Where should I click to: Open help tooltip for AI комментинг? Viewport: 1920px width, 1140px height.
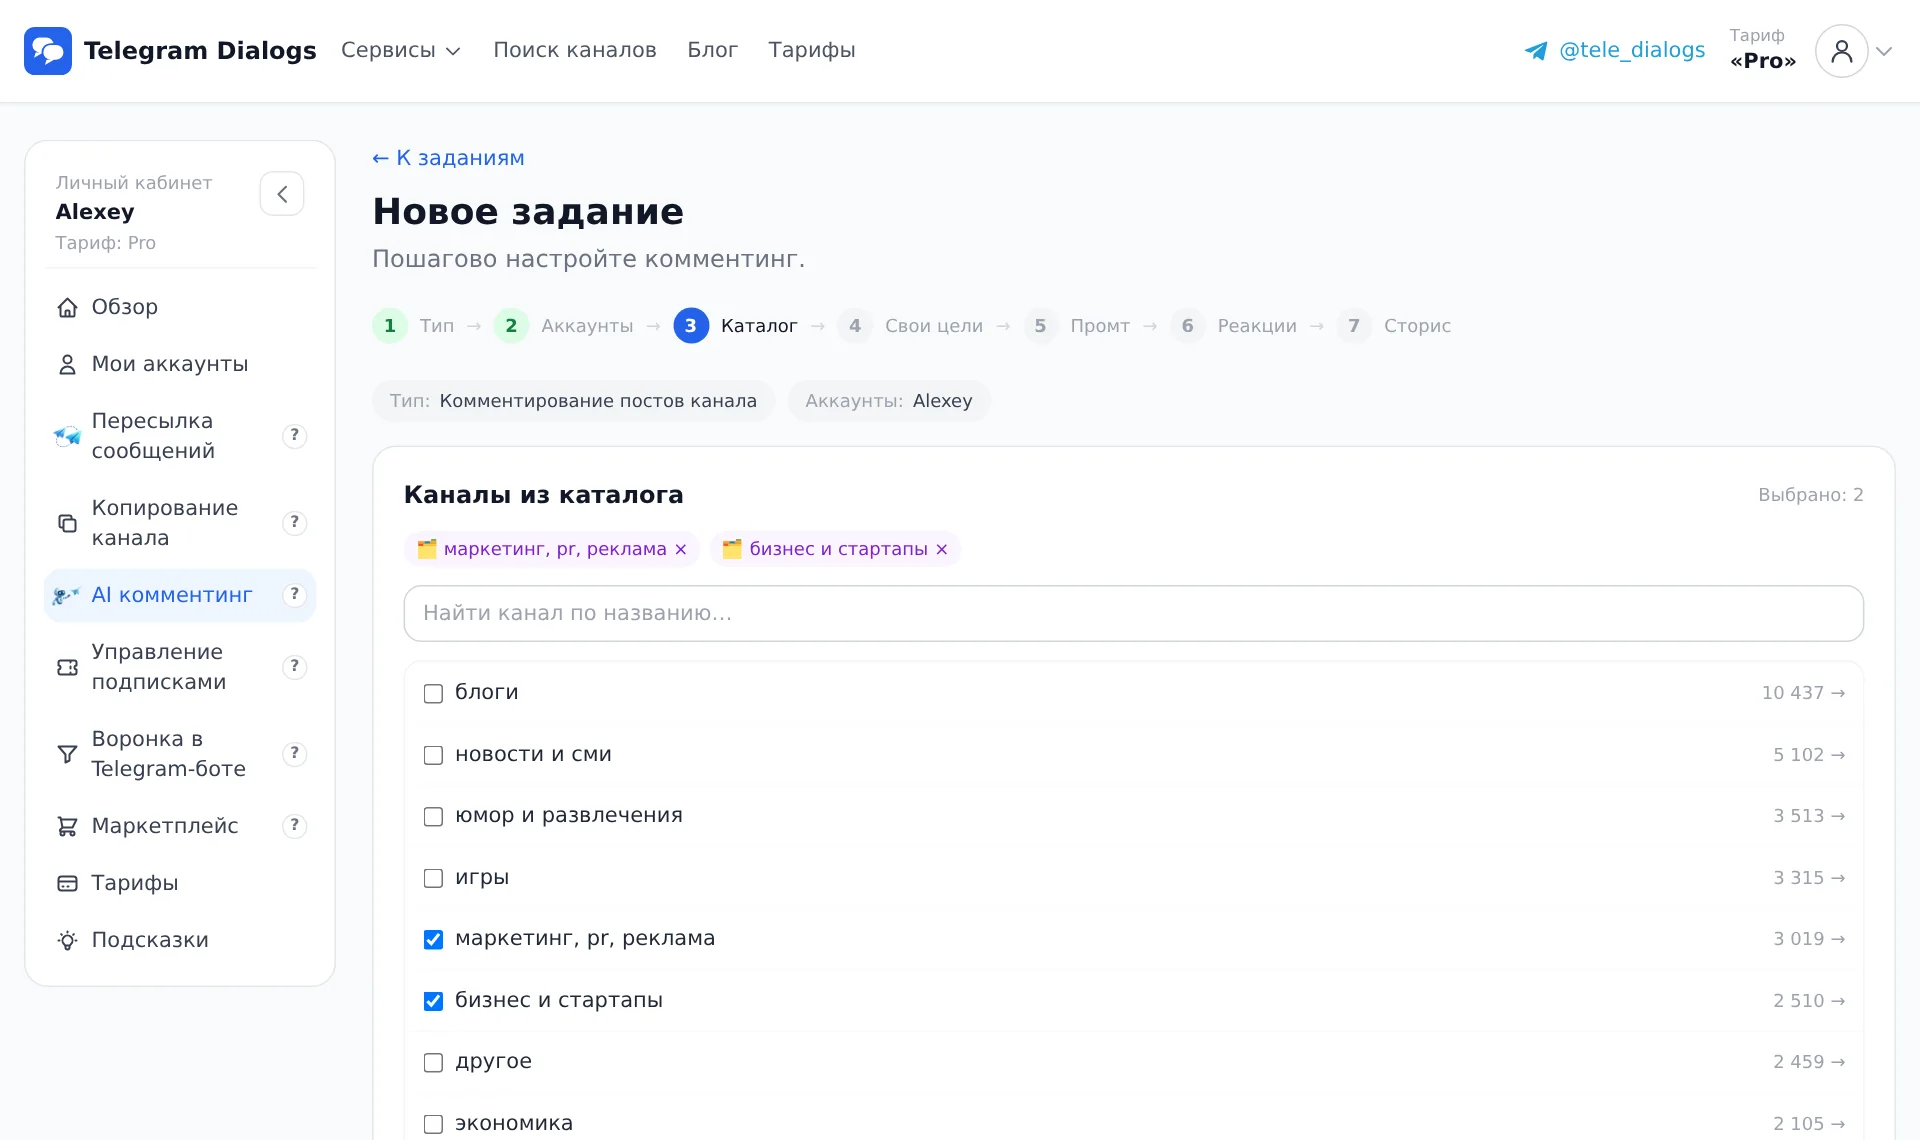[x=294, y=594]
